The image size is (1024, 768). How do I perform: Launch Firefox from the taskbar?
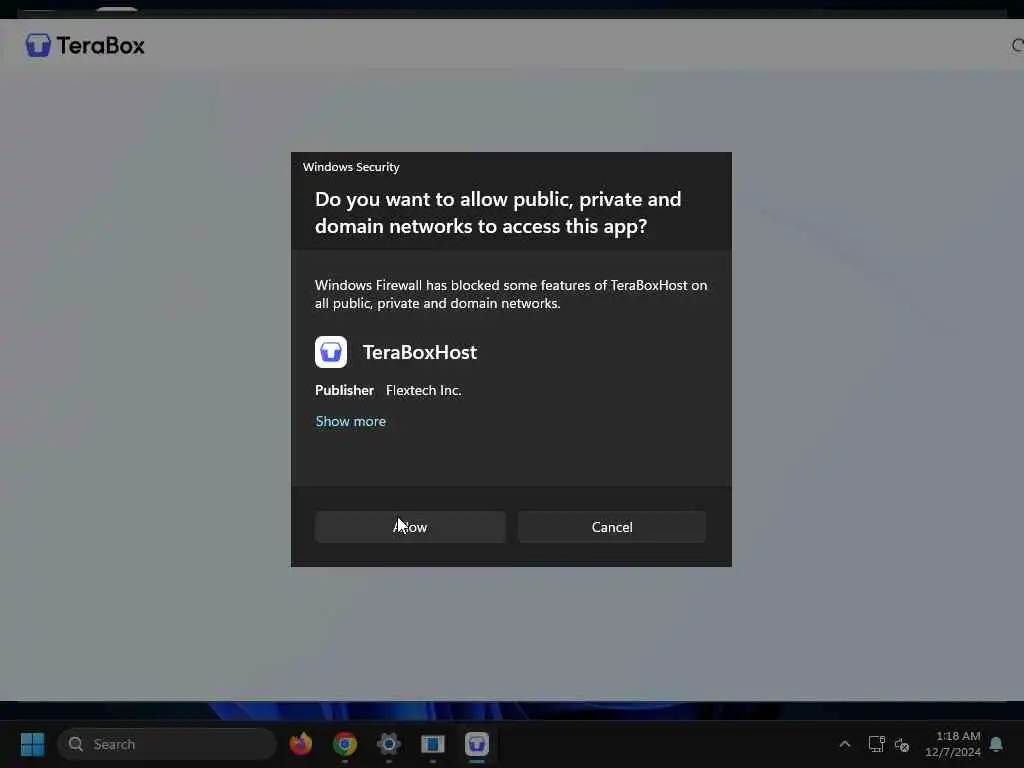(x=301, y=744)
